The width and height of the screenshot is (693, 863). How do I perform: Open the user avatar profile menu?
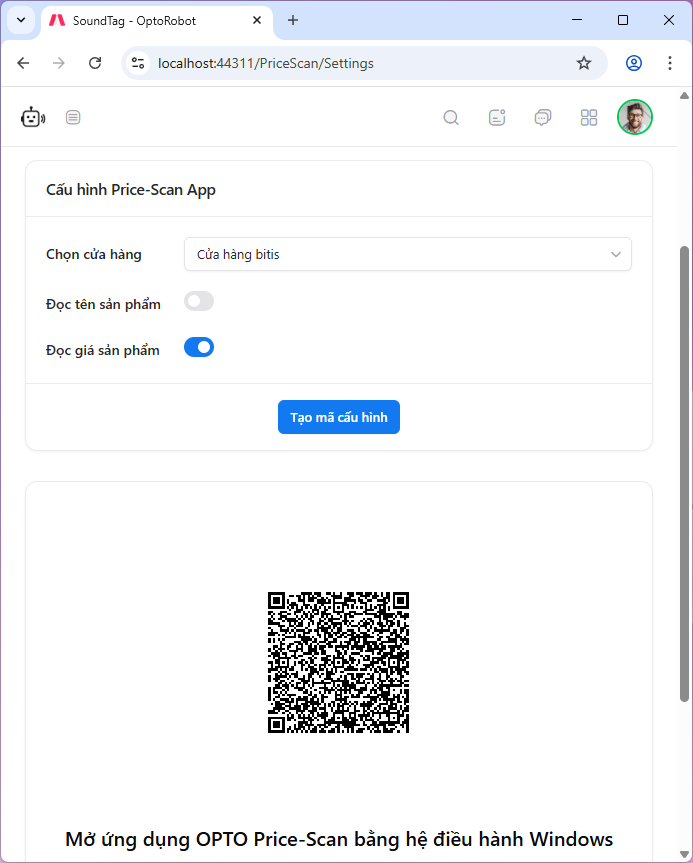tap(635, 117)
